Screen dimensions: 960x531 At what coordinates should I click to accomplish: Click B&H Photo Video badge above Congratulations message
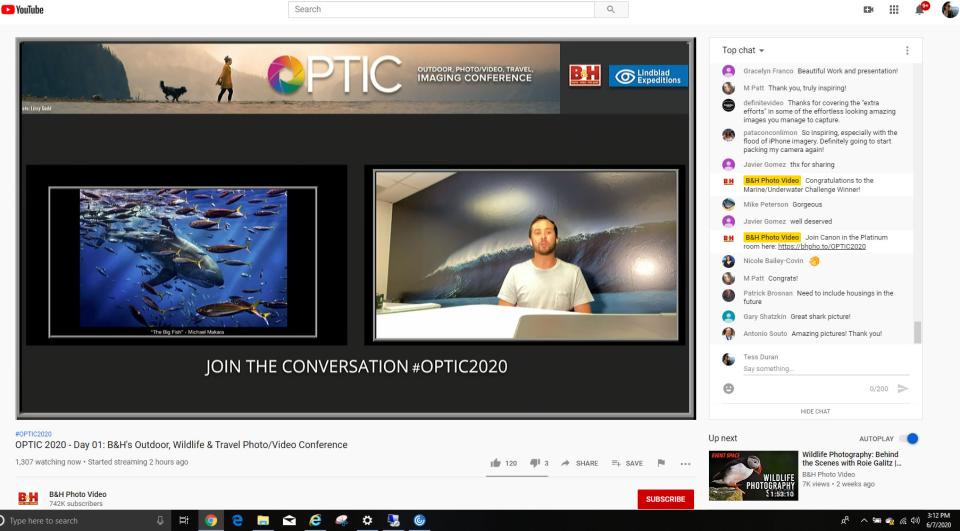[771, 181]
